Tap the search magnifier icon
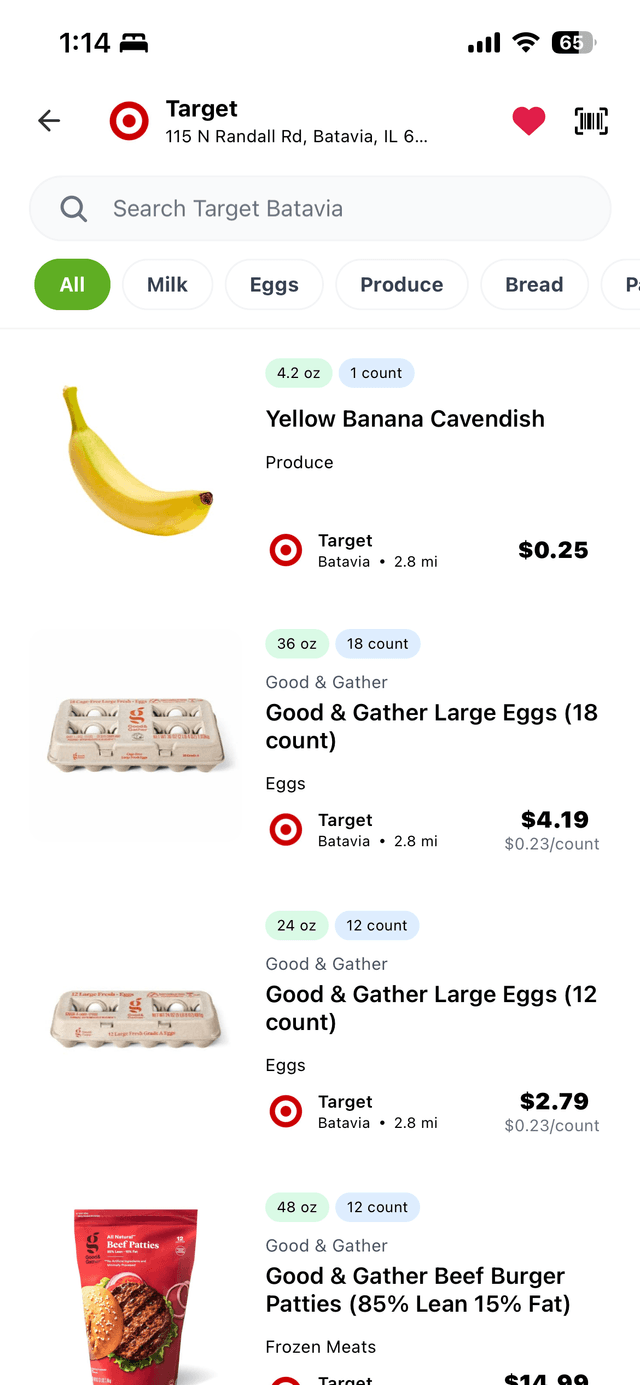Viewport: 640px width, 1385px height. [73, 209]
